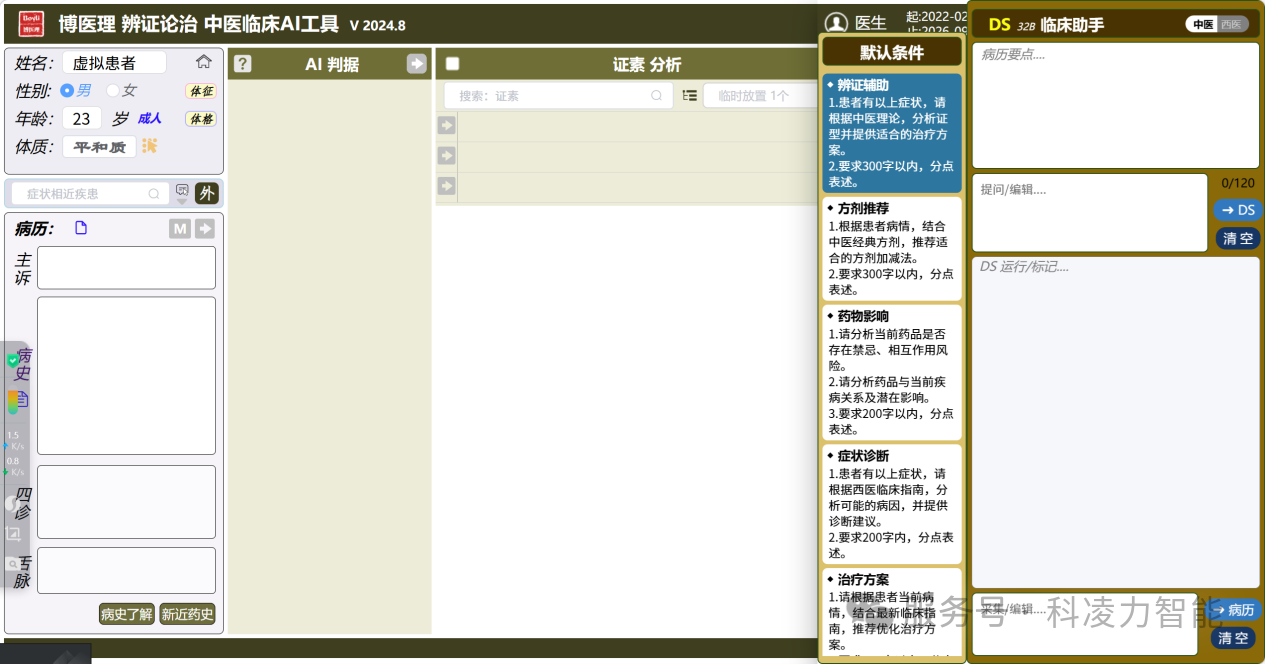Toggle the 中医/西医 switch

click(x=1217, y=24)
